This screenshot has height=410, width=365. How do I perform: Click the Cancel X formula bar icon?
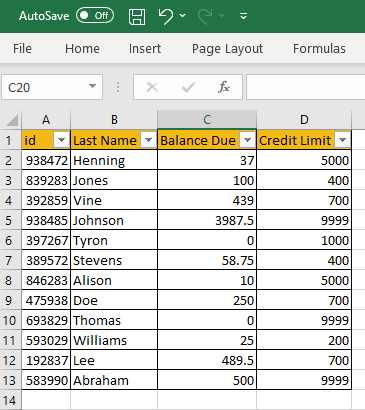152,87
